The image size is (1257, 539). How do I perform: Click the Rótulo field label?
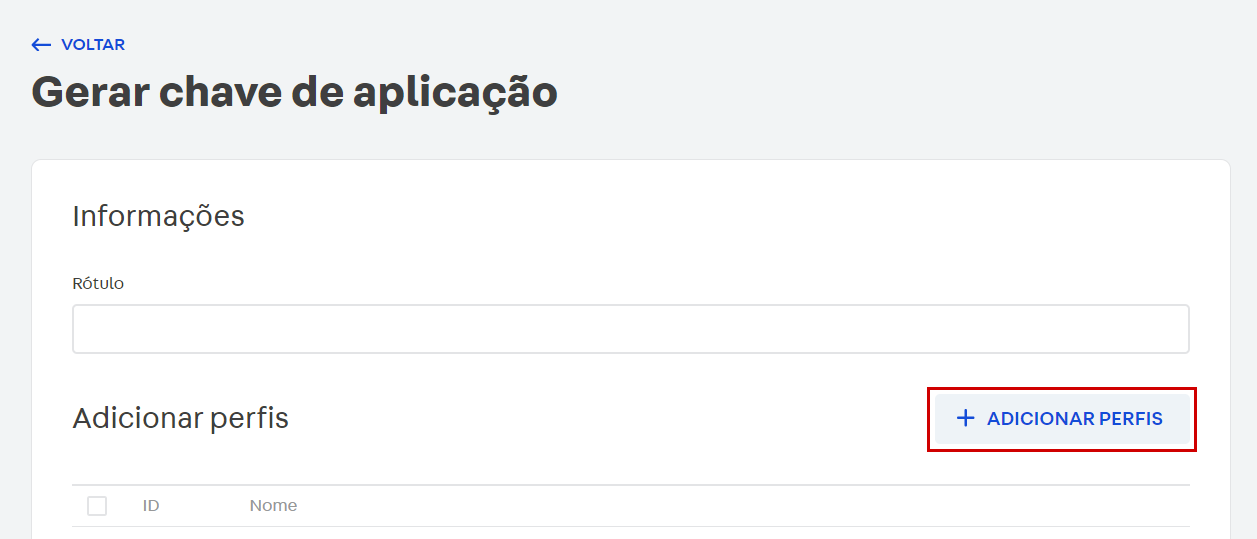click(x=98, y=284)
